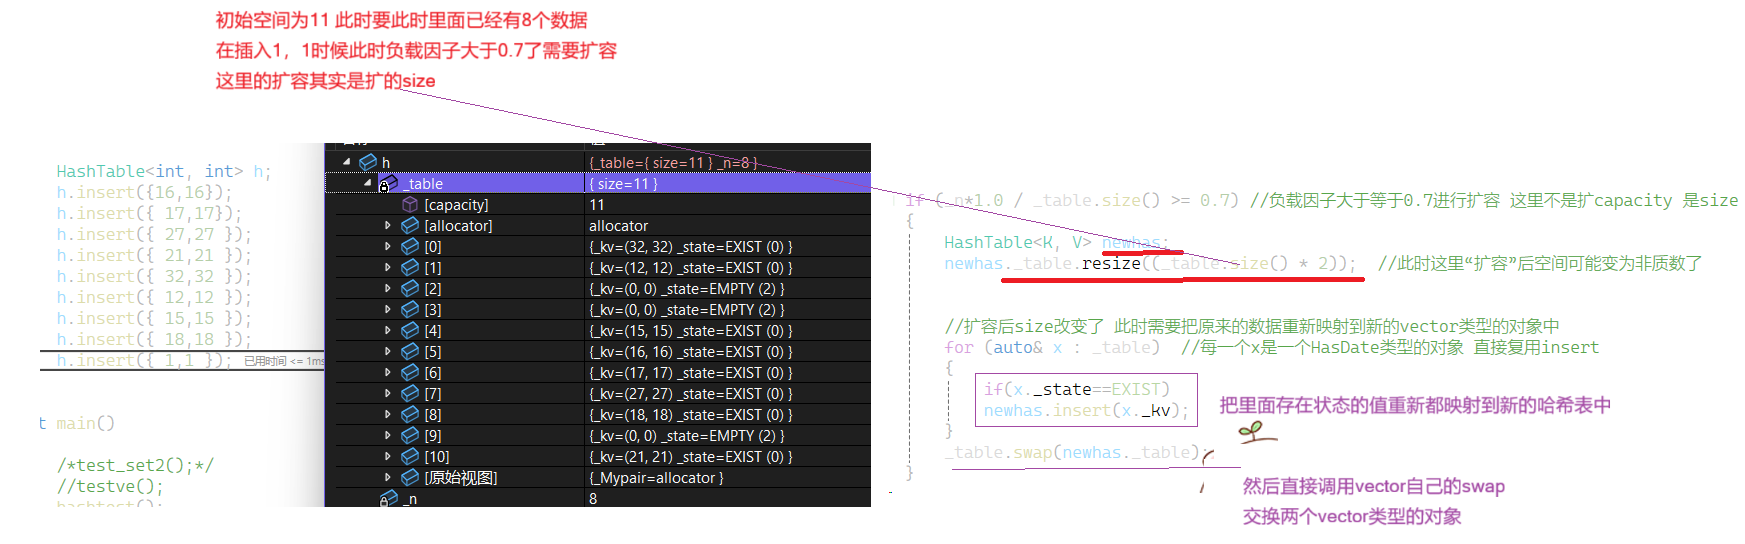Expand element [4] in watch list
This screenshot has width=1745, height=544.
coord(388,330)
